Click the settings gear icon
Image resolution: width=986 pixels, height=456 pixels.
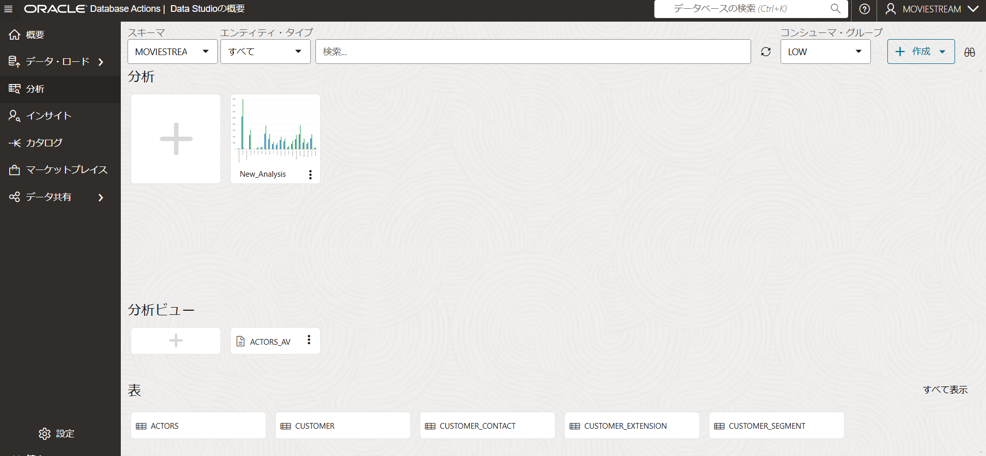[44, 433]
